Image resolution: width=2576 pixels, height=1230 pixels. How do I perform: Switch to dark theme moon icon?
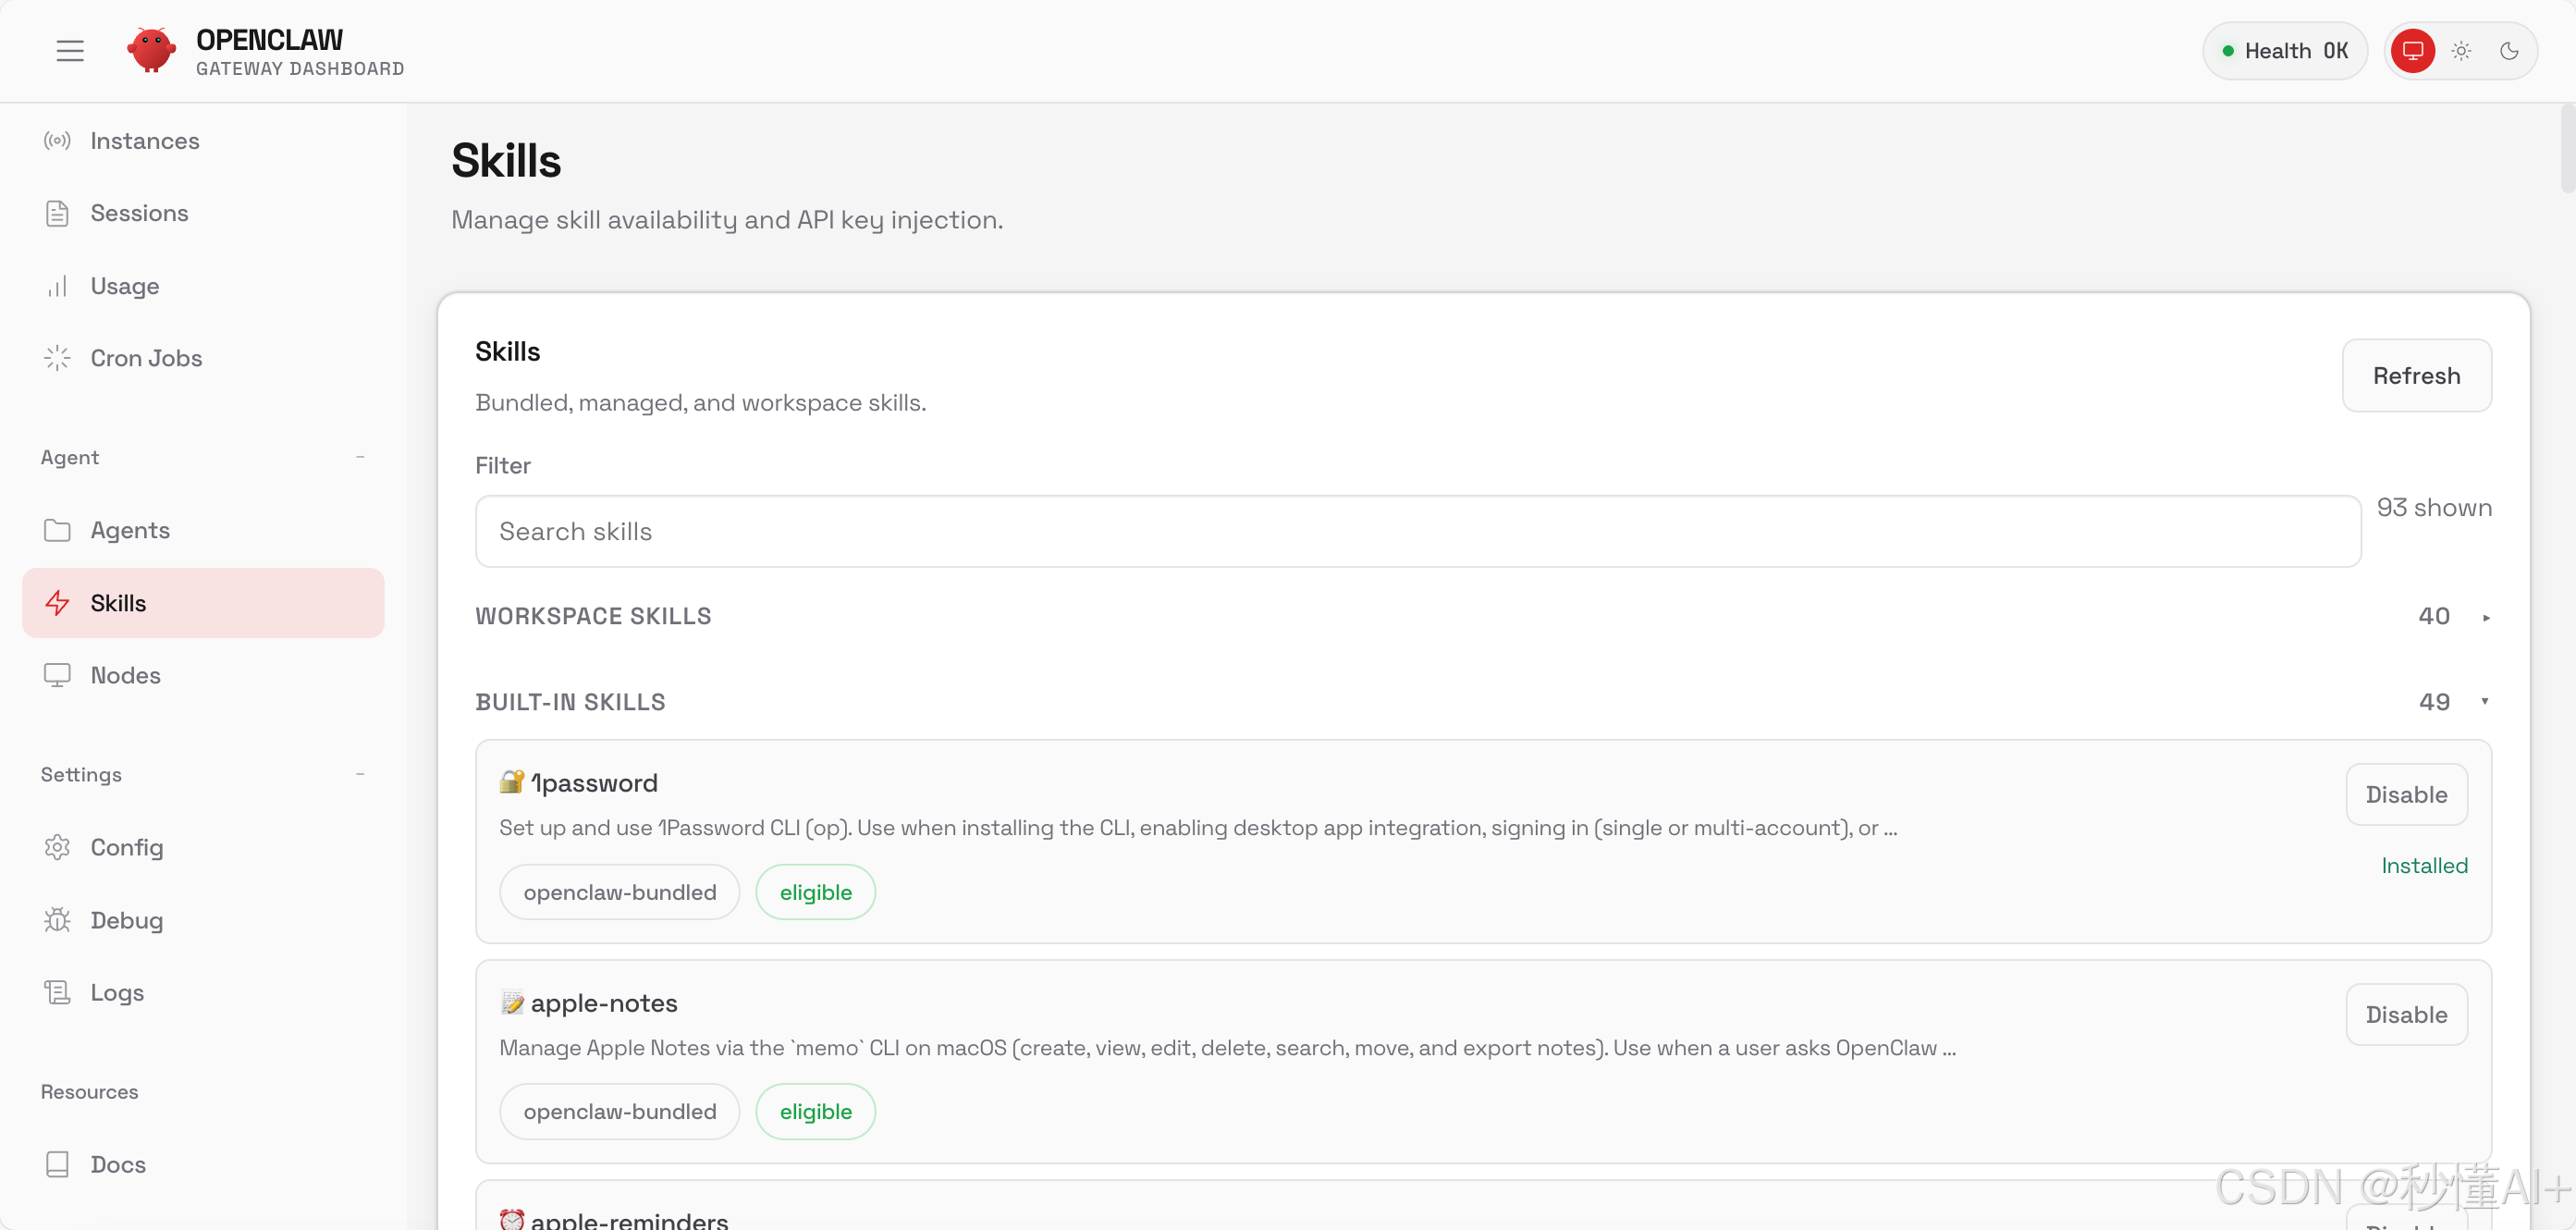point(2509,51)
